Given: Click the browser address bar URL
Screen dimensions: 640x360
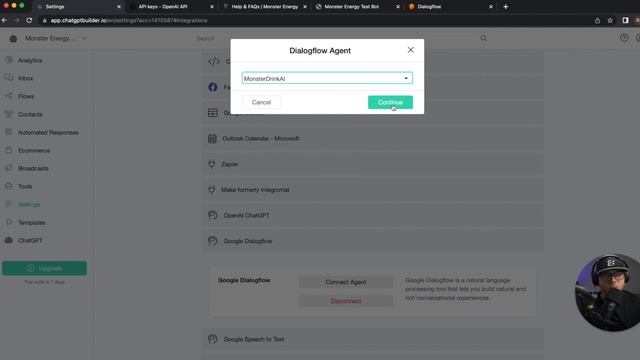Looking at the screenshot, I should pyautogui.click(x=129, y=20).
